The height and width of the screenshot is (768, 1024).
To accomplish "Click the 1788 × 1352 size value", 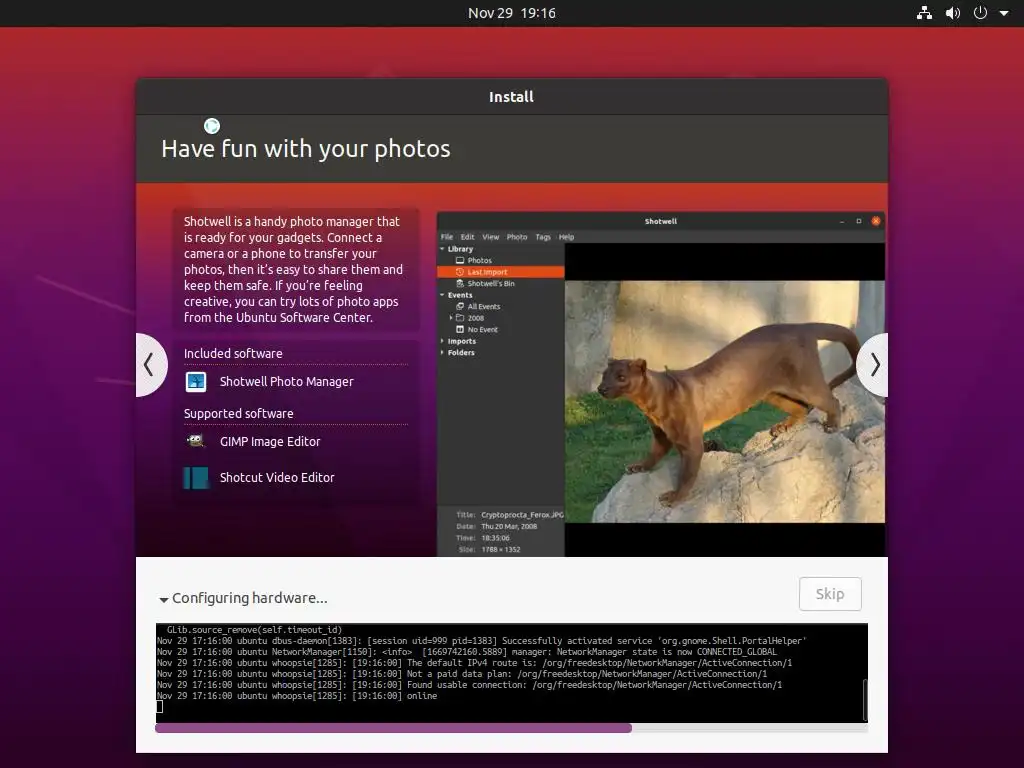I will (501, 550).
